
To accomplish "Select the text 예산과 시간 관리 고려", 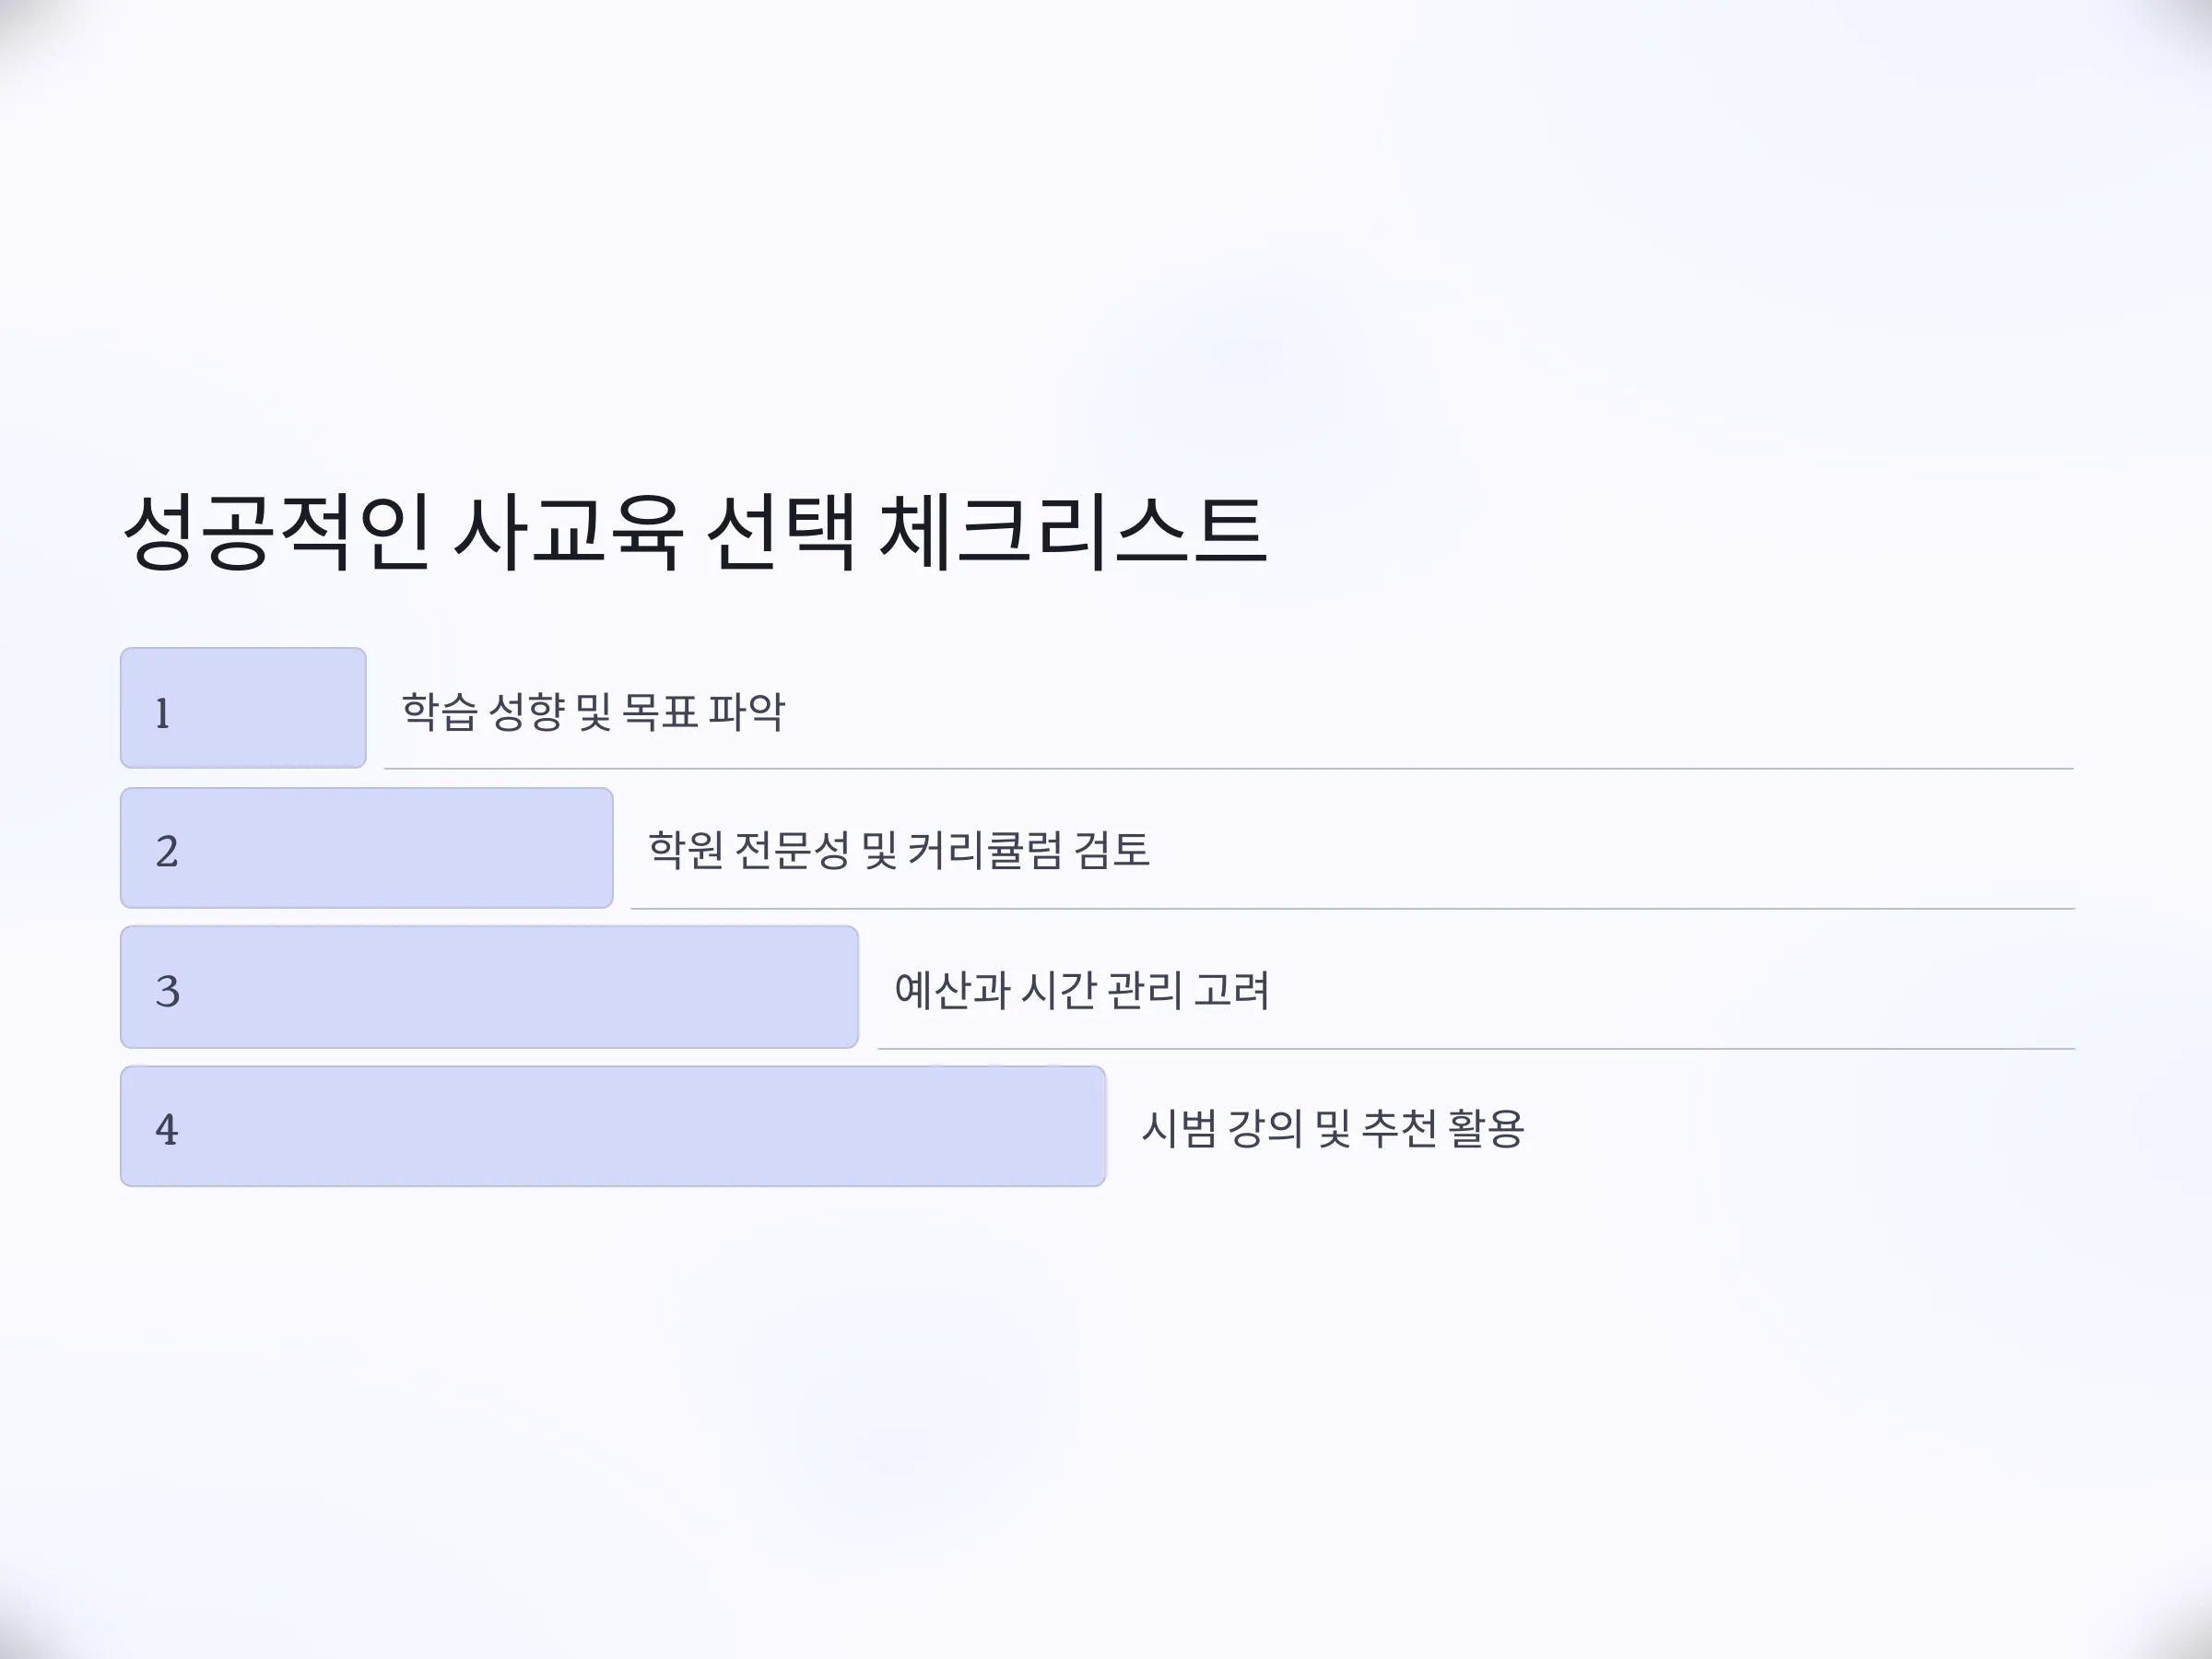I will 1082,990.
